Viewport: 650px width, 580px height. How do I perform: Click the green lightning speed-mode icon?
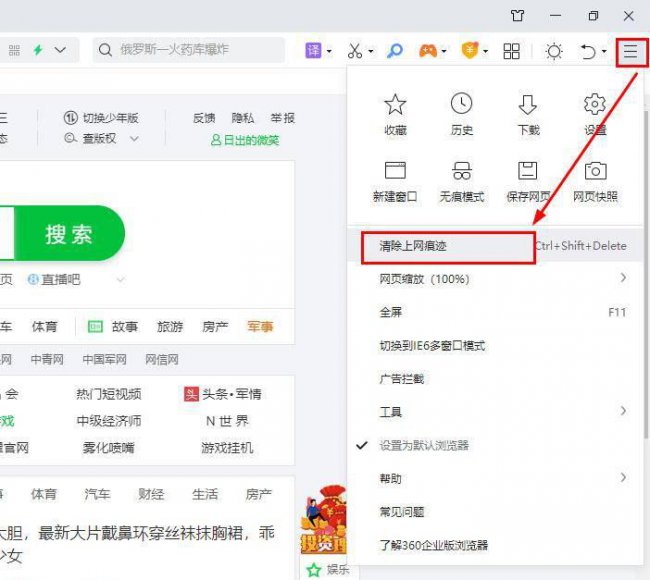click(38, 50)
